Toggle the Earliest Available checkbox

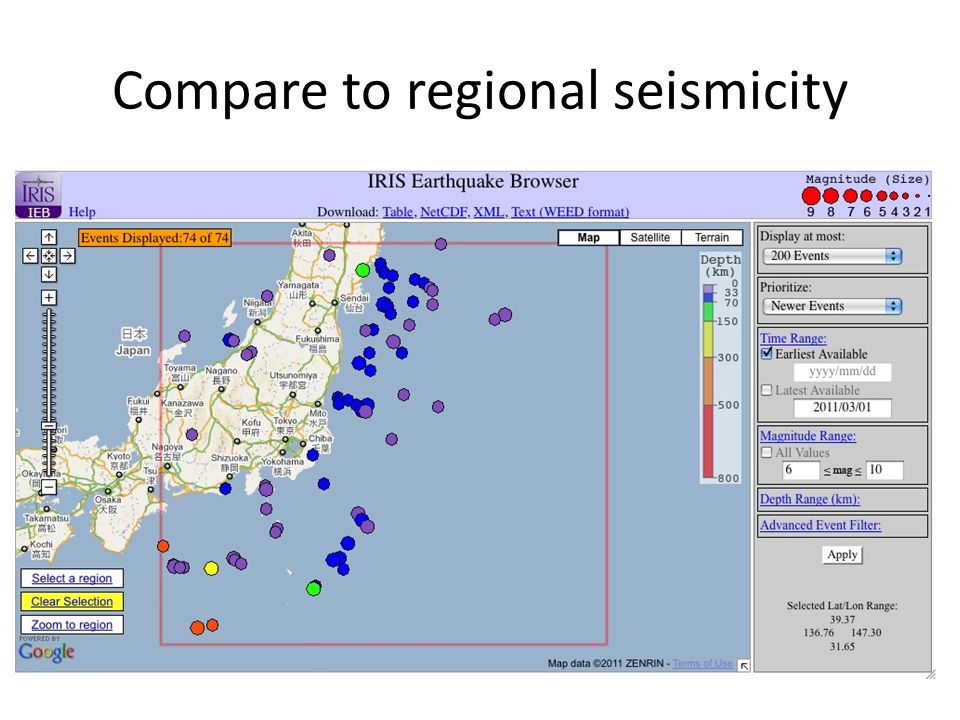pos(767,353)
